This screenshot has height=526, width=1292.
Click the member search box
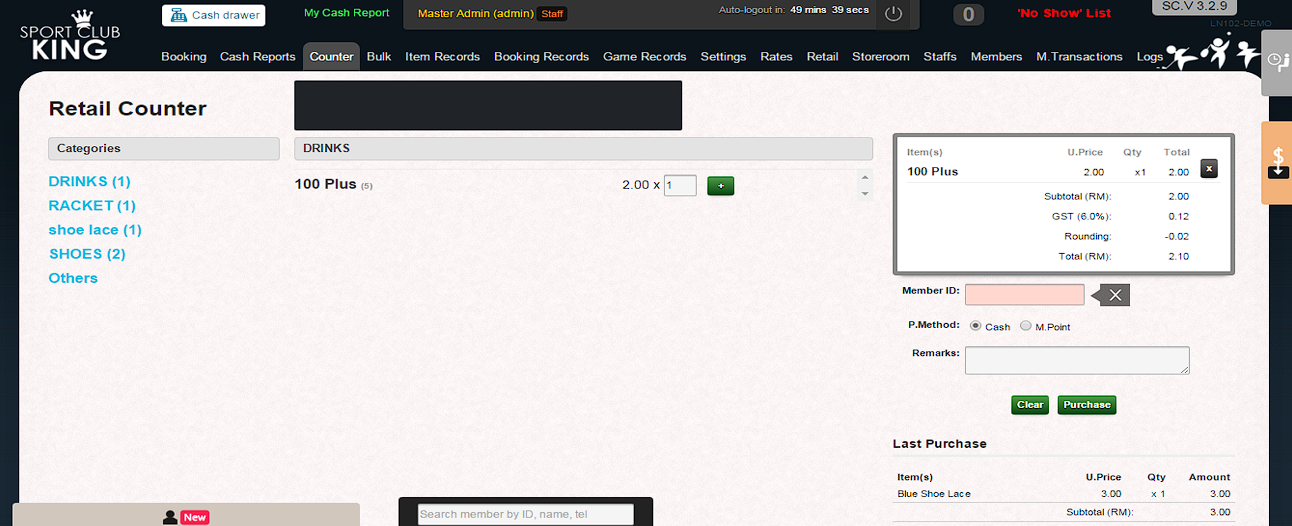pyautogui.click(x=525, y=514)
